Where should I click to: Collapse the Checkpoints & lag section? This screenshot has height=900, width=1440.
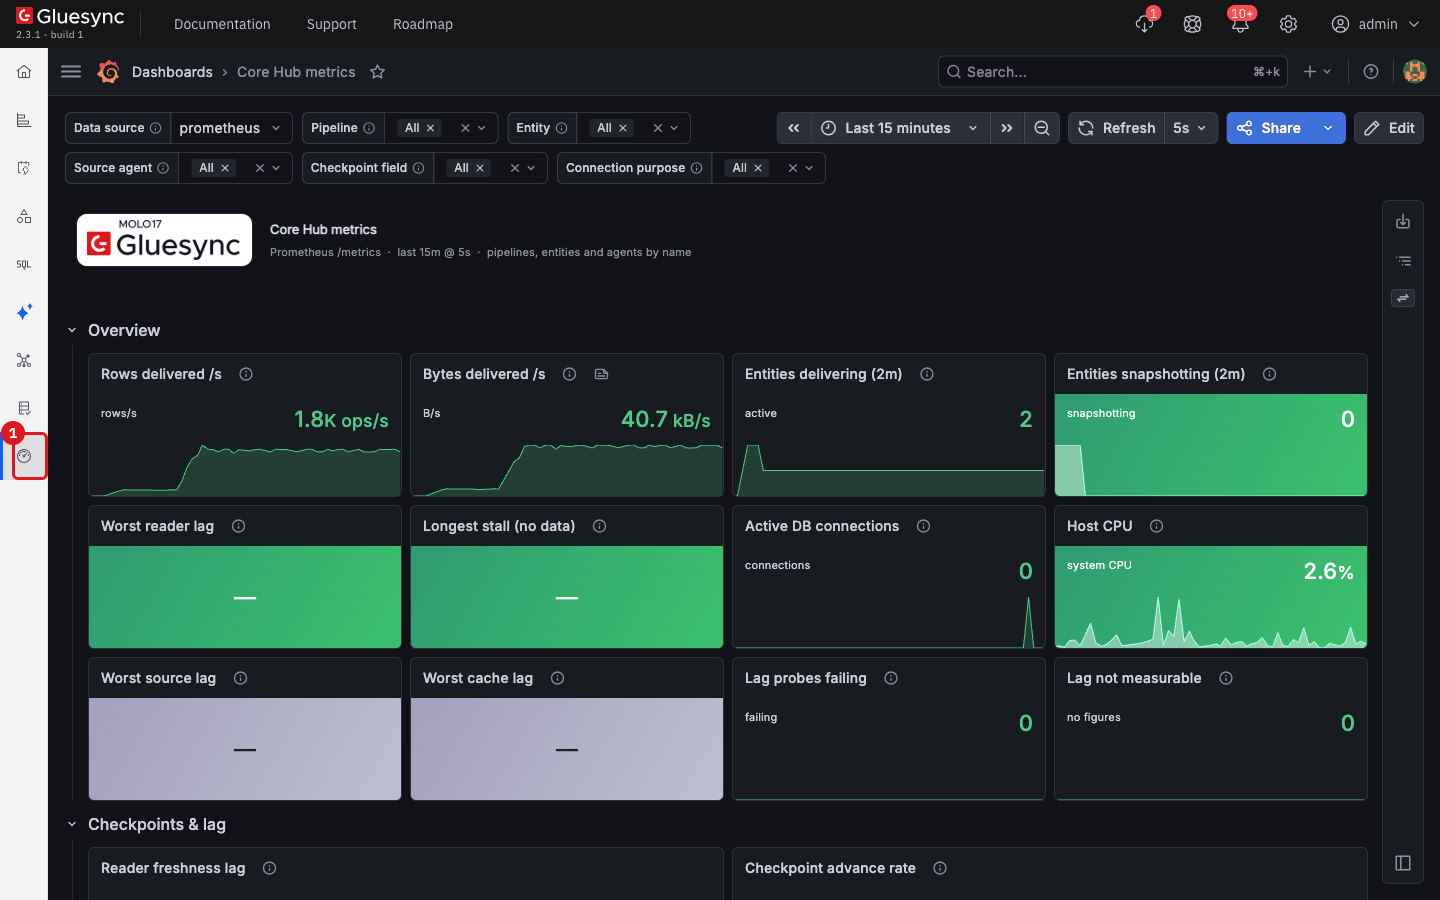[x=72, y=824]
